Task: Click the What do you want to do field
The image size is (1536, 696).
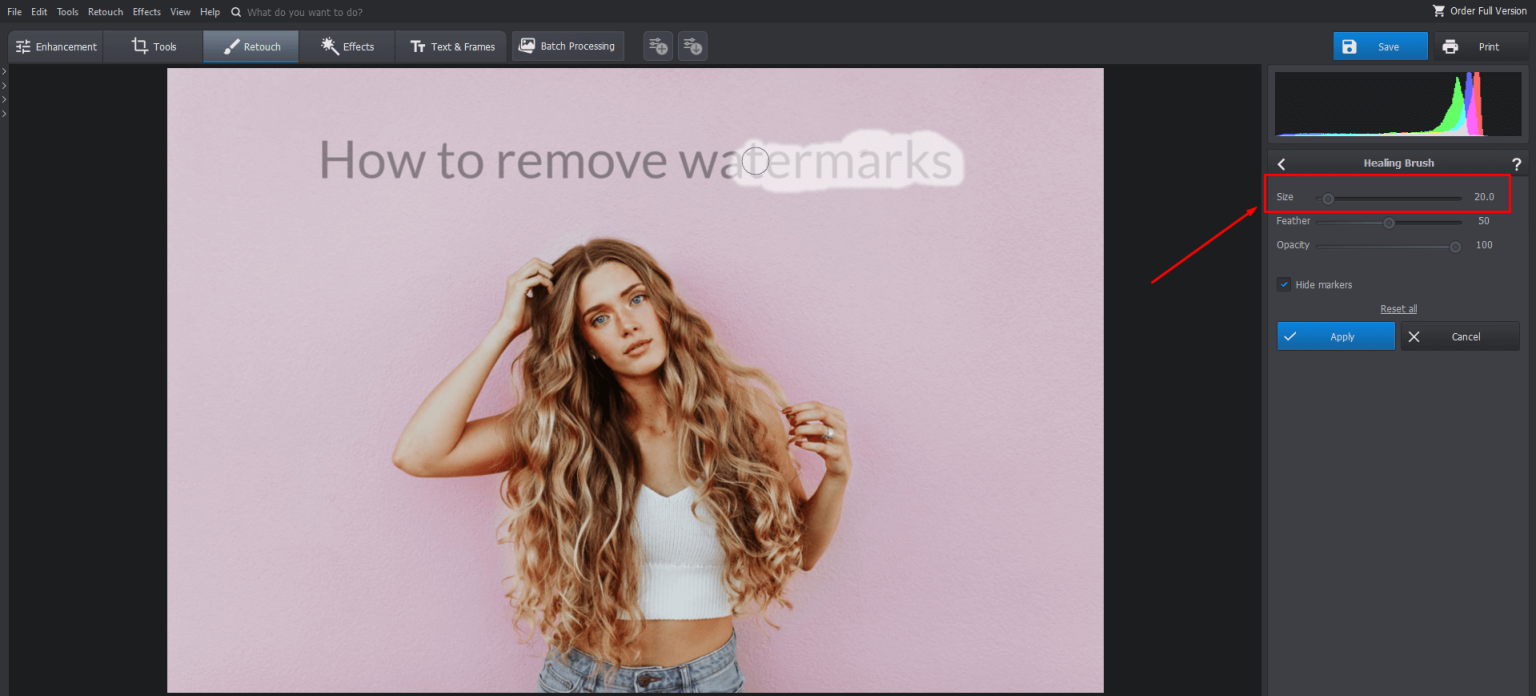Action: click(x=310, y=12)
